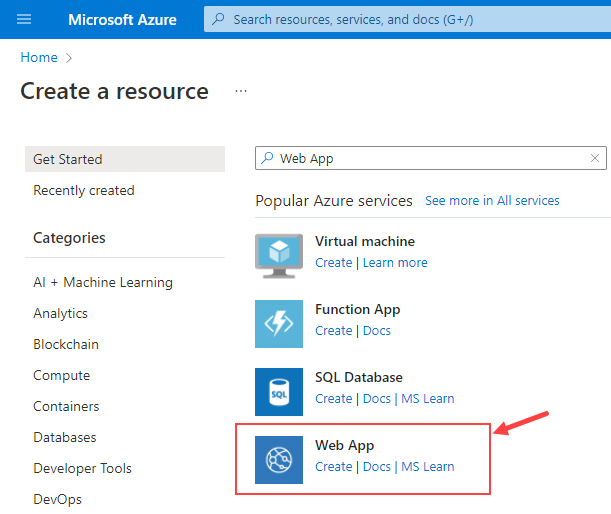Screen dimensions: 611x514
Task: Click the search icon in marketplace field
Action: click(x=267, y=158)
